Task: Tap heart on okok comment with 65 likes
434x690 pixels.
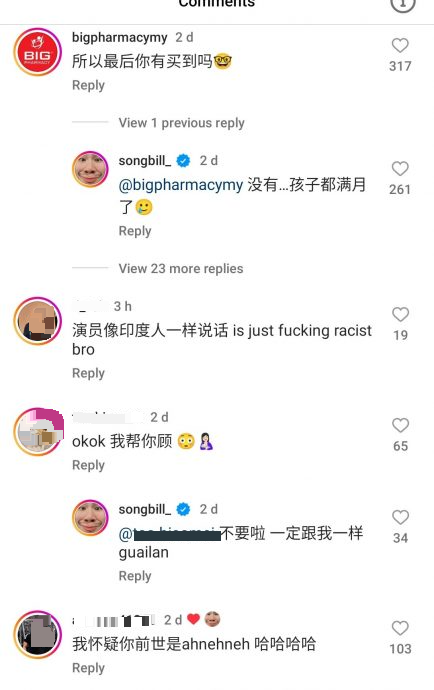Action: [x=400, y=425]
